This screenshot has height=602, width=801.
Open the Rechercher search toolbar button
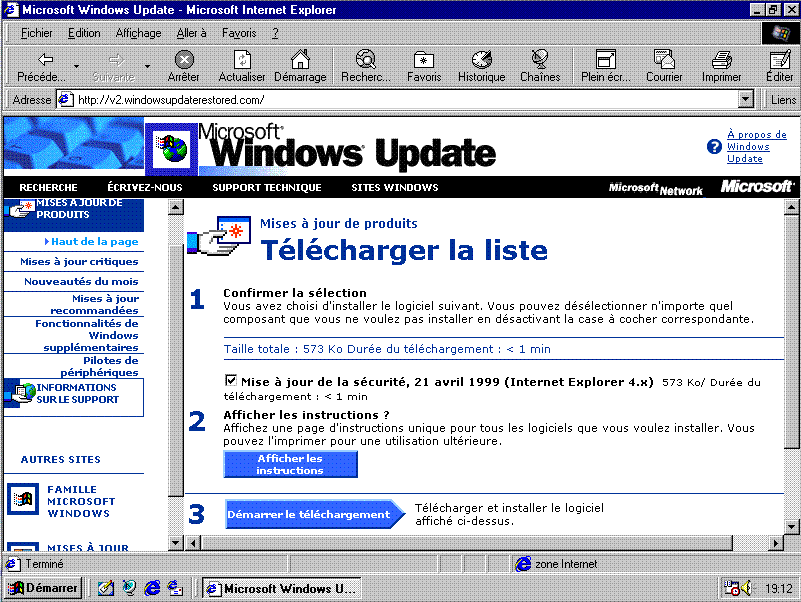click(x=366, y=66)
